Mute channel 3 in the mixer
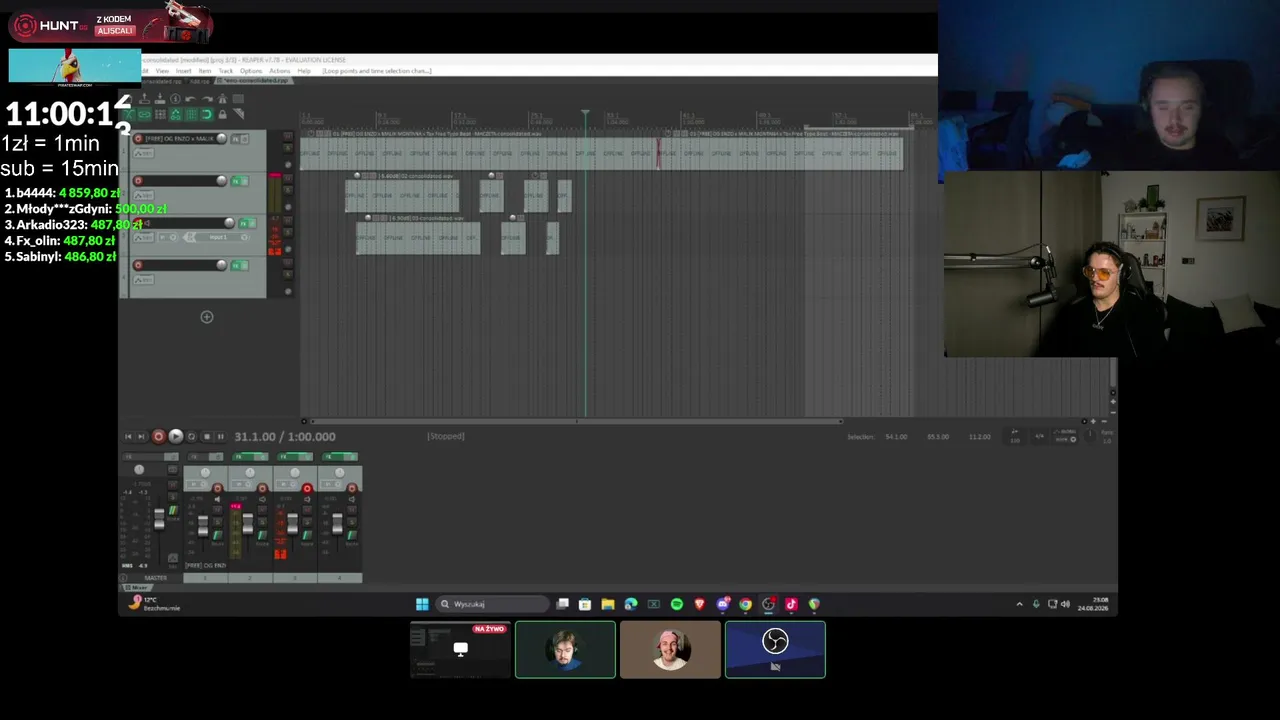 [x=307, y=510]
